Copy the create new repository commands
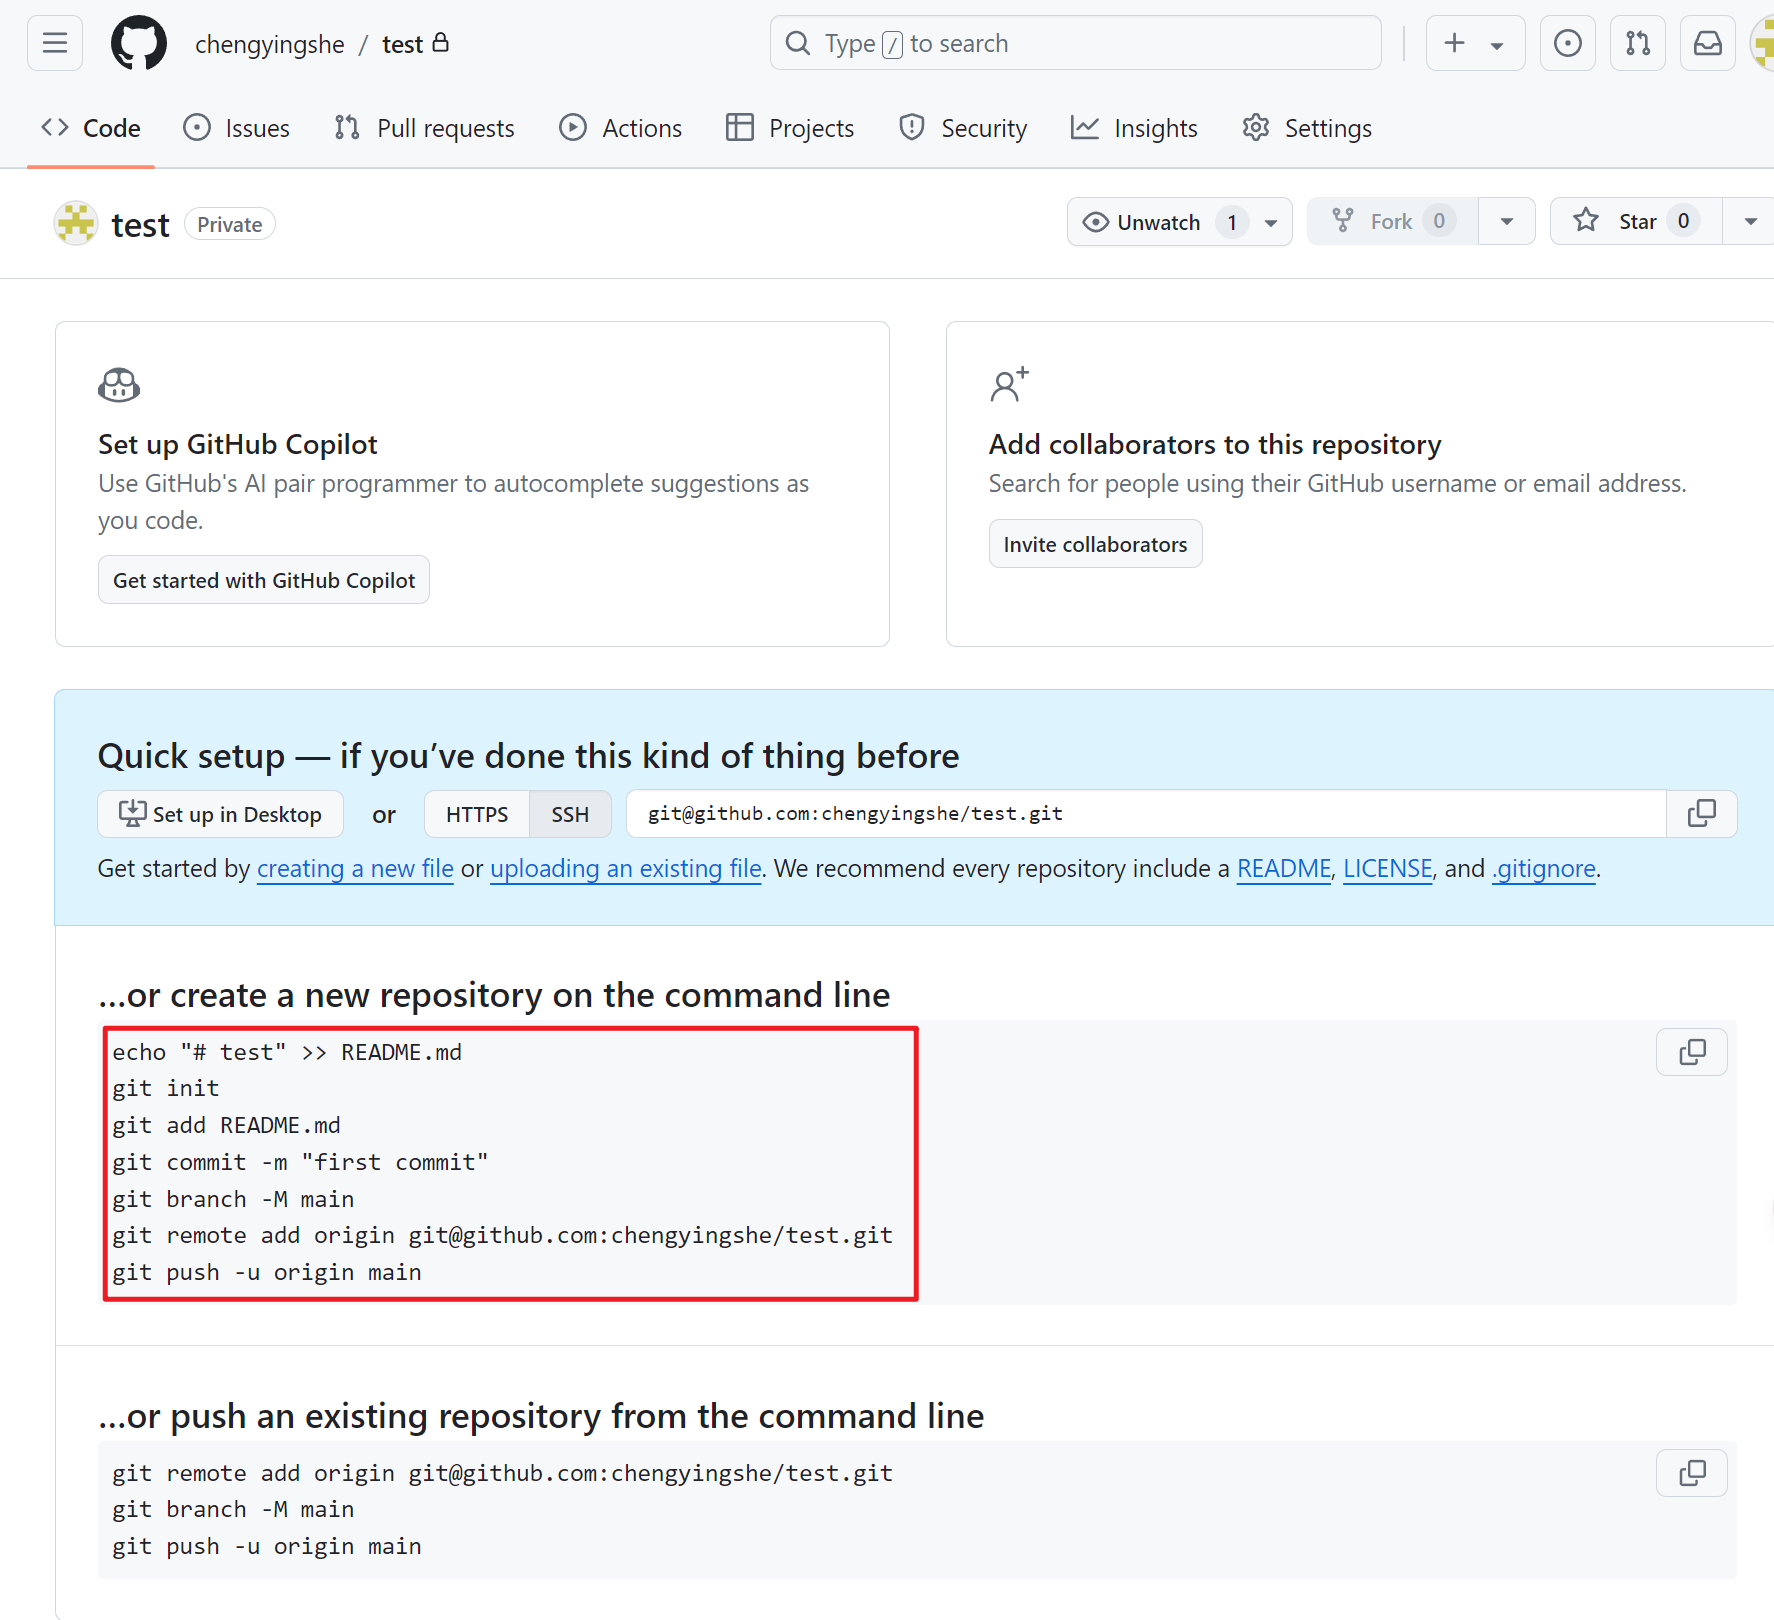This screenshot has width=1774, height=1620. tap(1692, 1052)
